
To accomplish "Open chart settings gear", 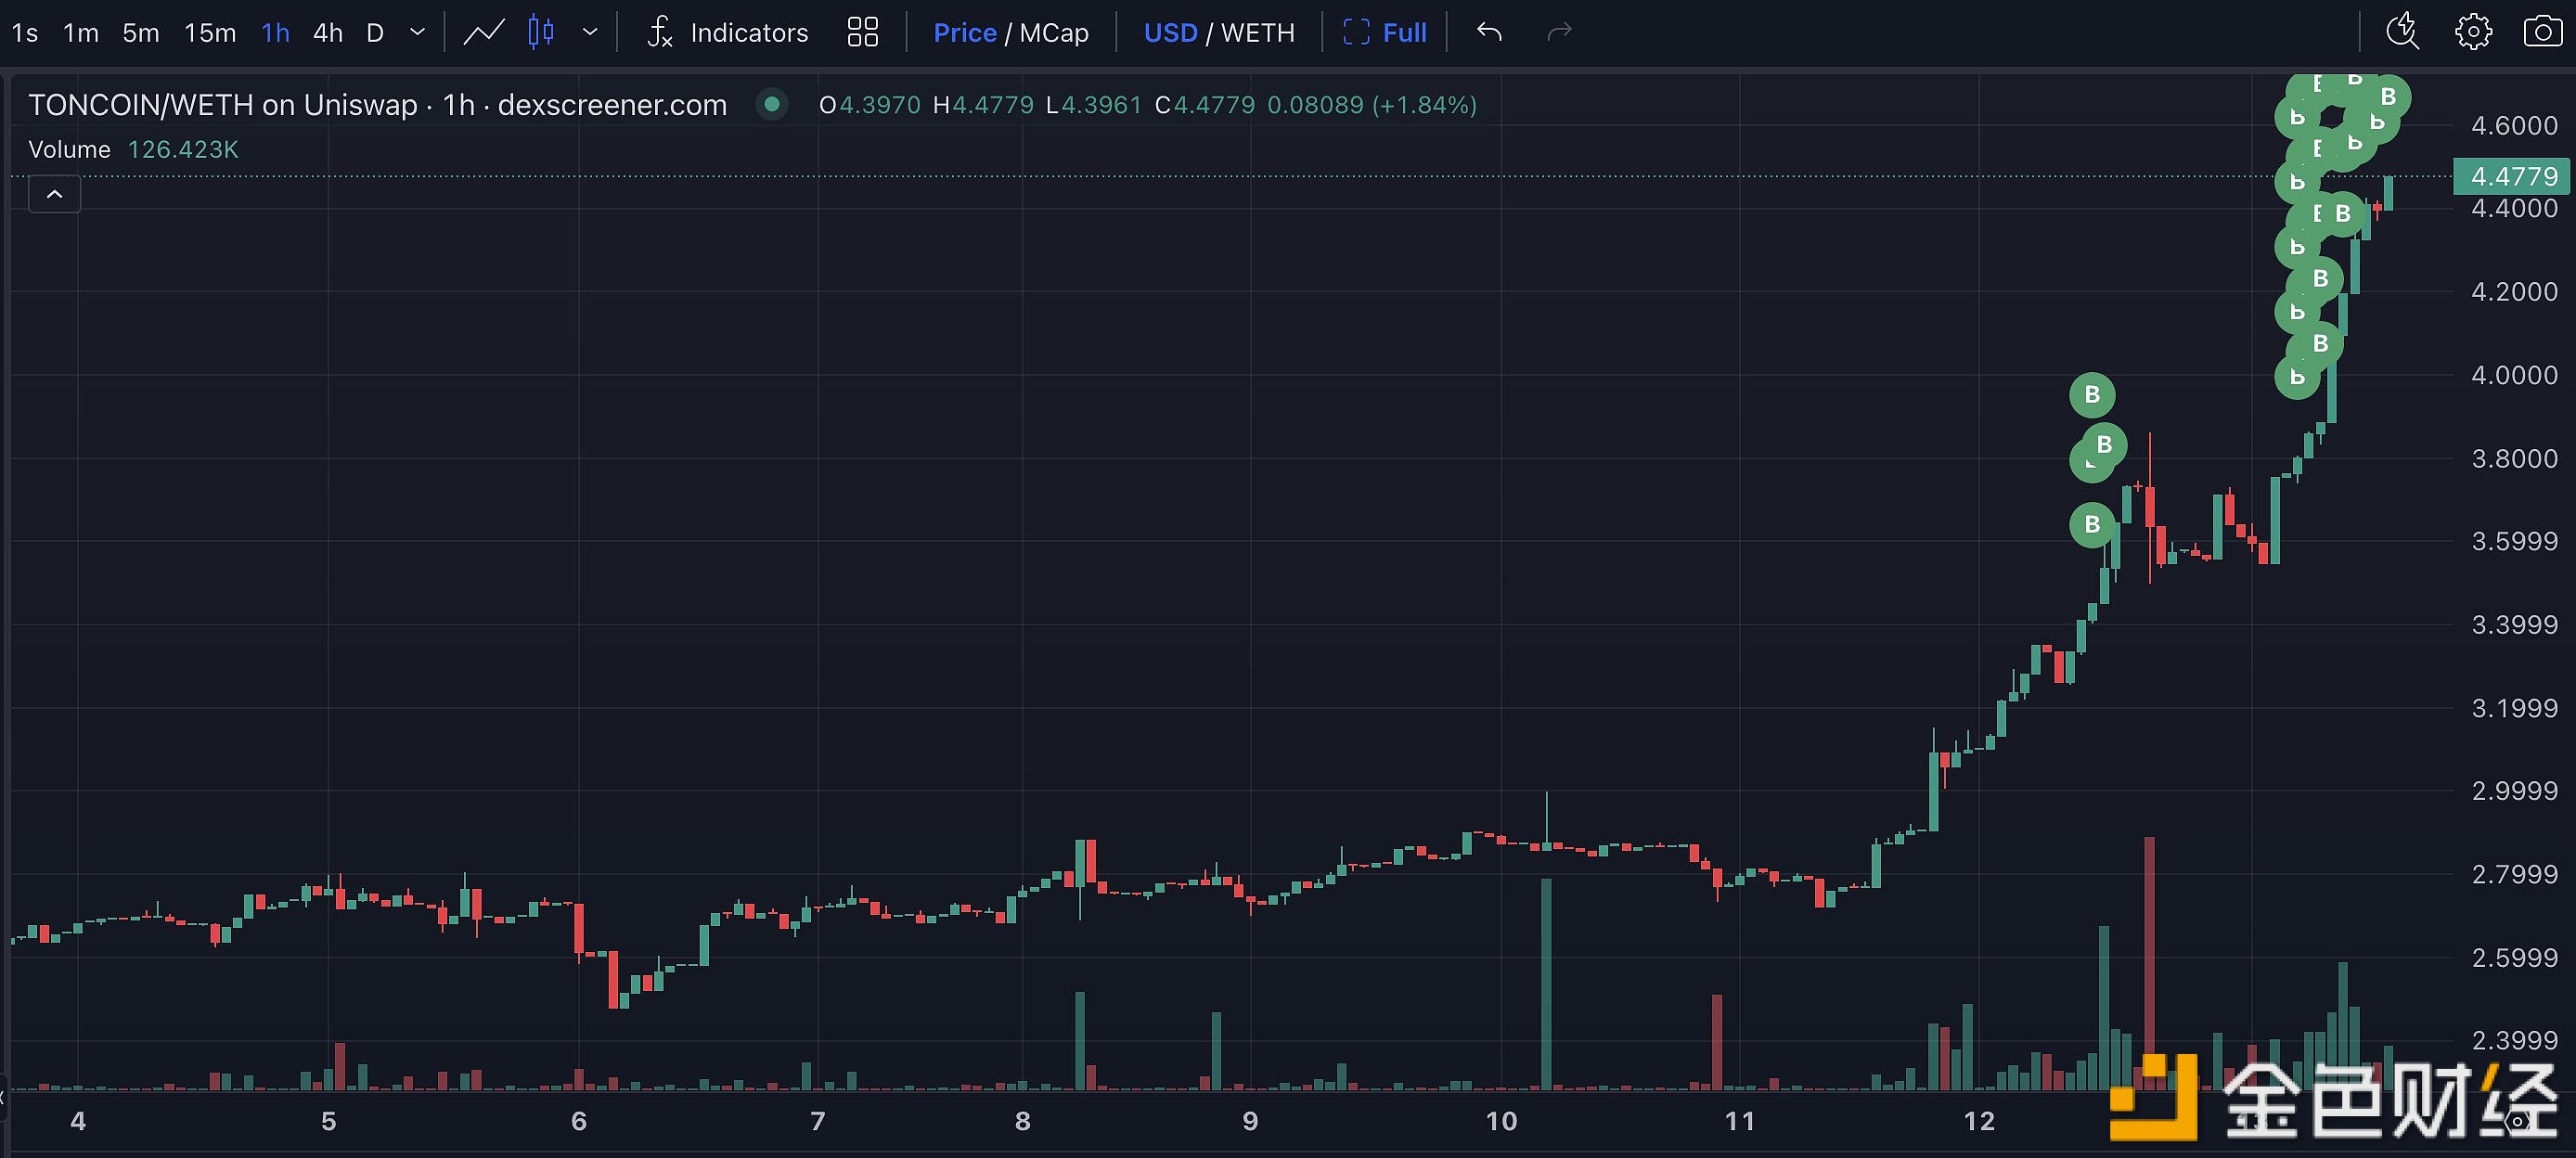I will click(2473, 32).
